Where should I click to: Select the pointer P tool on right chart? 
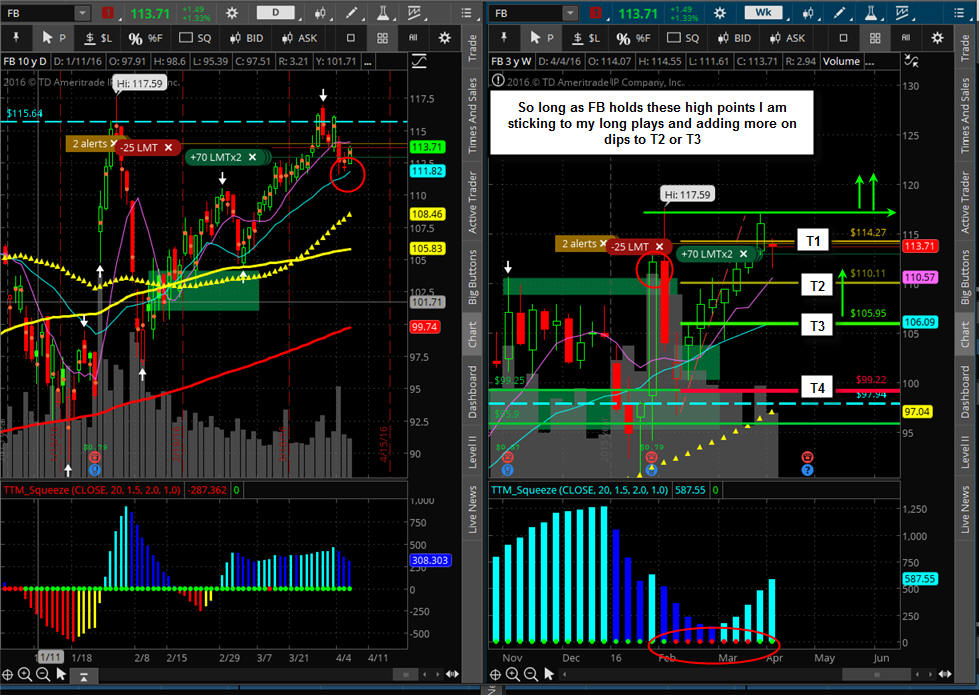point(536,38)
